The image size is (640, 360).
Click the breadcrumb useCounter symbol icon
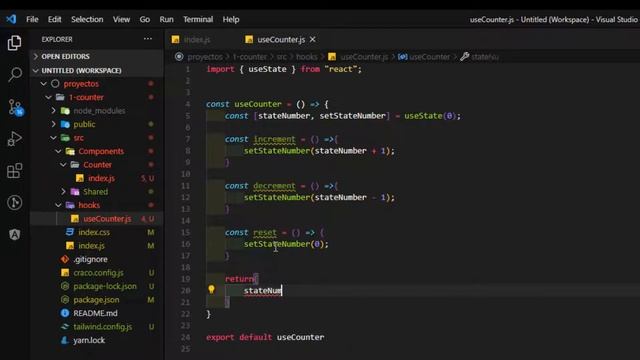point(402,57)
